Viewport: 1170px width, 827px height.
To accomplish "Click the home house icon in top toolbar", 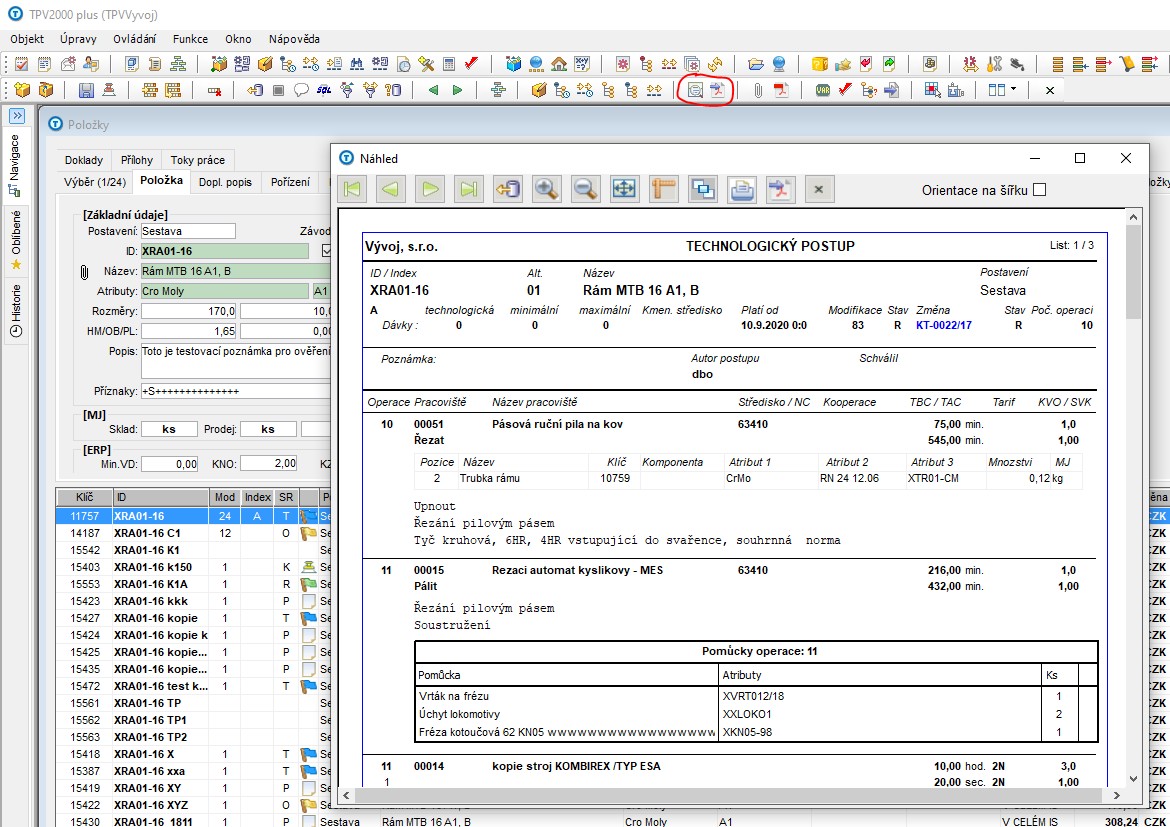I will [559, 64].
